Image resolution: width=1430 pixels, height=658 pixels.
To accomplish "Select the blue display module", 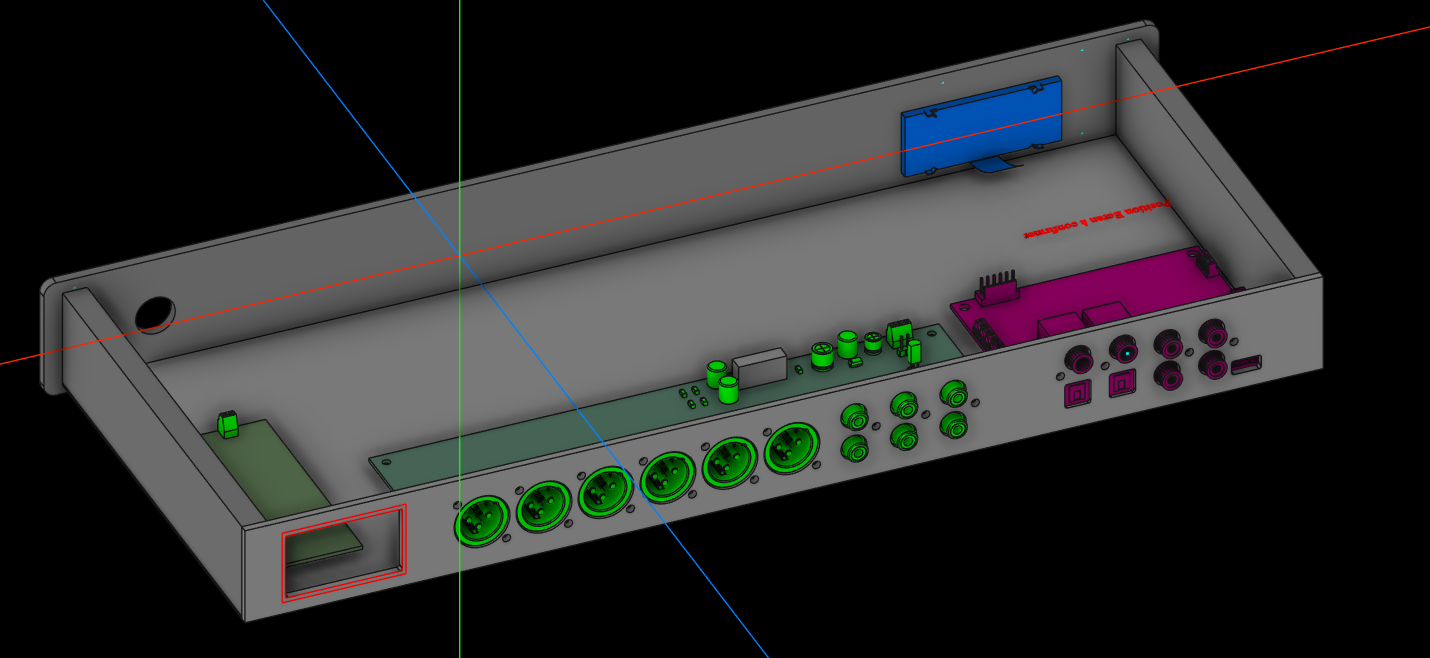I will click(x=979, y=124).
